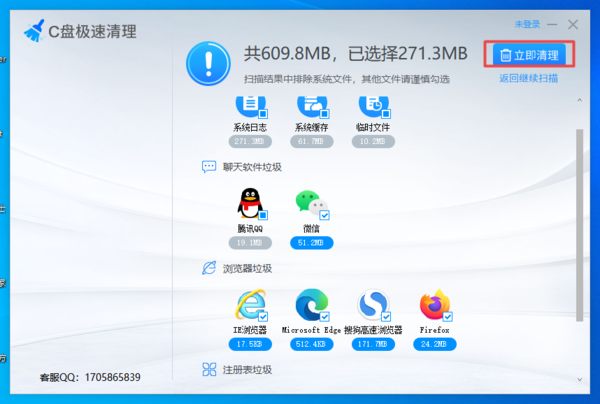Uncheck the 搜狗高速浏览器 checkbox
The image size is (600, 404).
(386, 317)
